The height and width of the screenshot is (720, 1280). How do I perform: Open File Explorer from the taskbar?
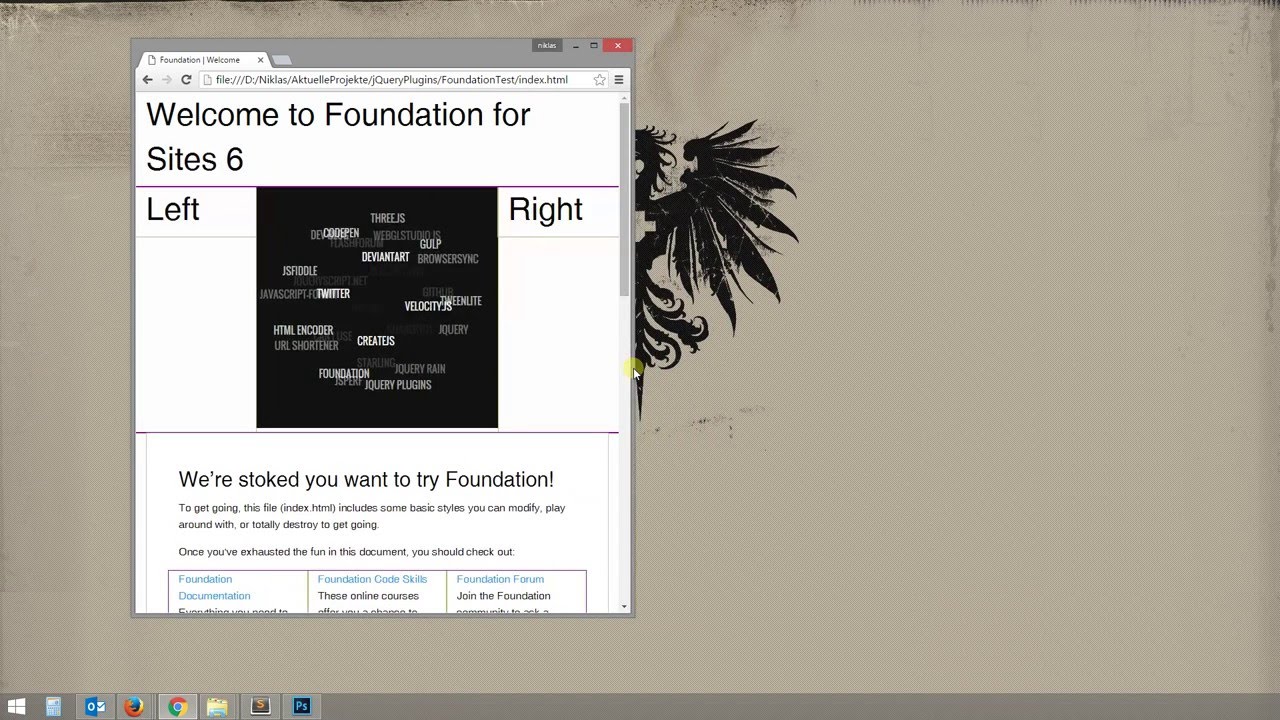coord(217,707)
